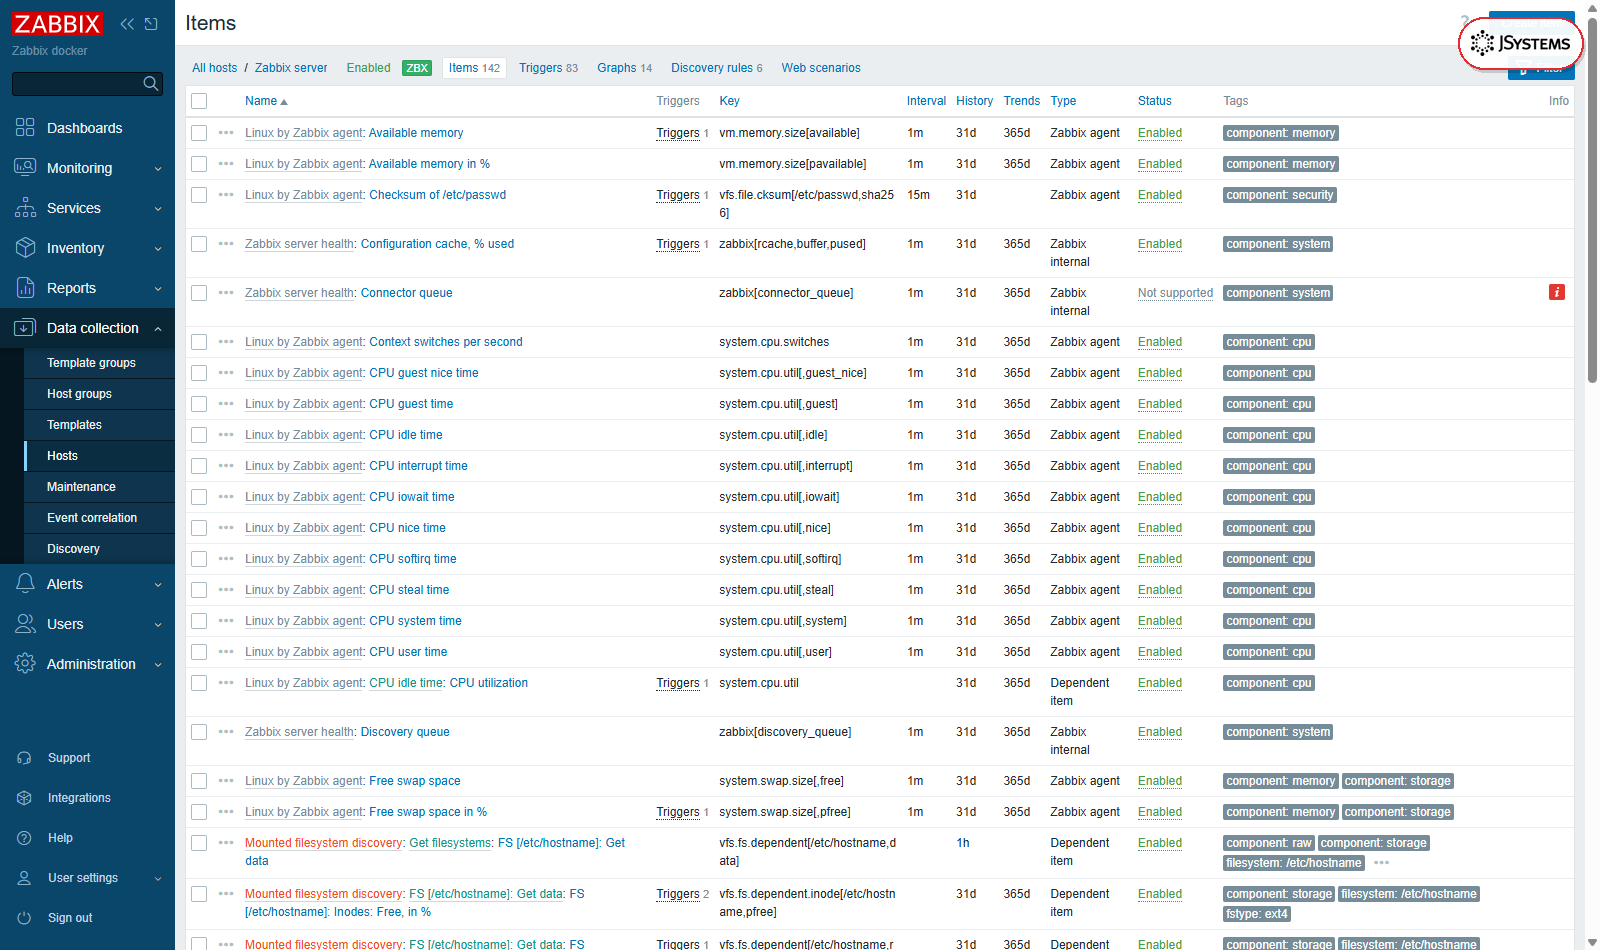1600x950 pixels.
Task: Check the Available memory item checkbox
Action: tap(199, 133)
